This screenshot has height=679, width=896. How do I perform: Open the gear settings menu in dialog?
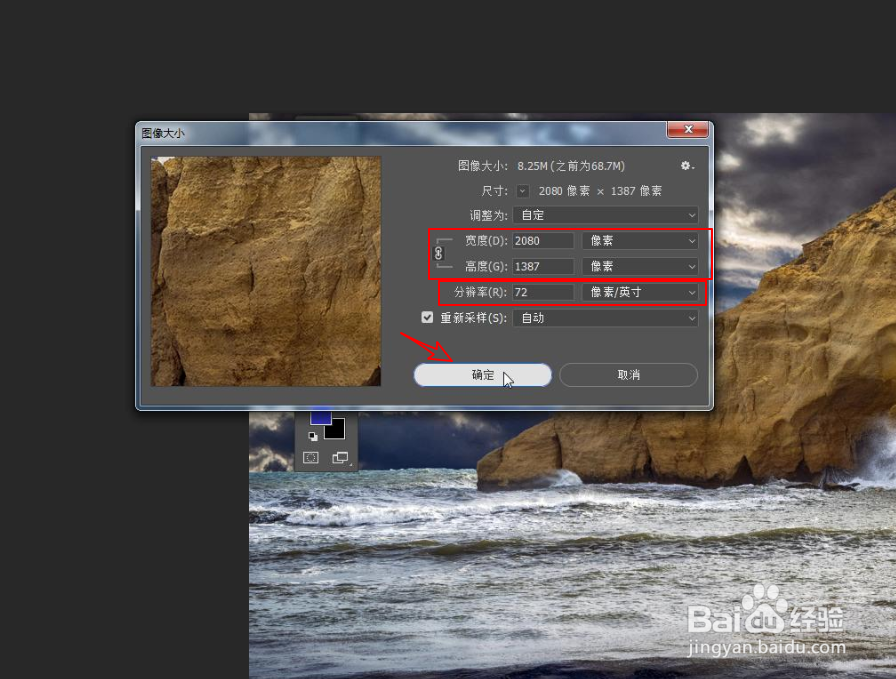coord(686,166)
